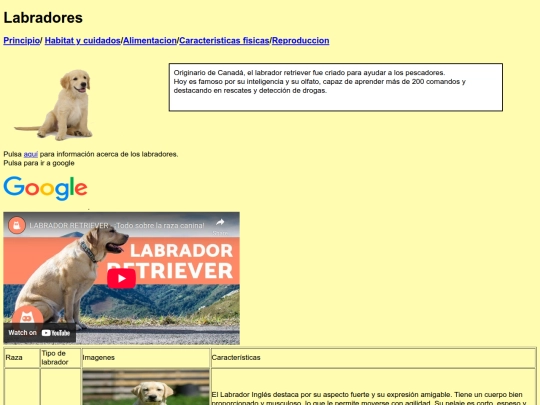Play the Labrador Retriever YouTube video

pyautogui.click(x=122, y=278)
